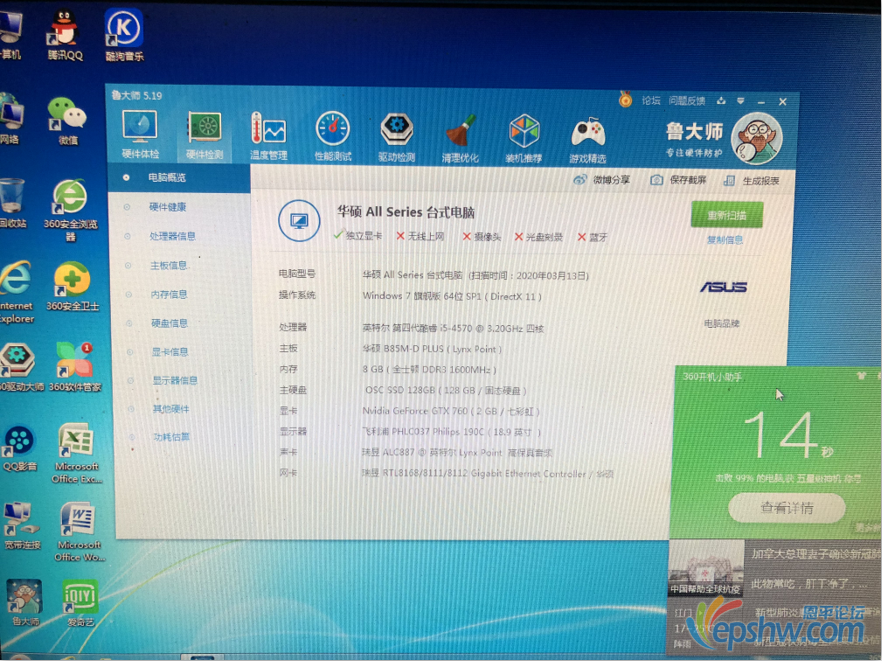Click 生成报表 to generate report
This screenshot has width=882, height=661.
[x=752, y=181]
